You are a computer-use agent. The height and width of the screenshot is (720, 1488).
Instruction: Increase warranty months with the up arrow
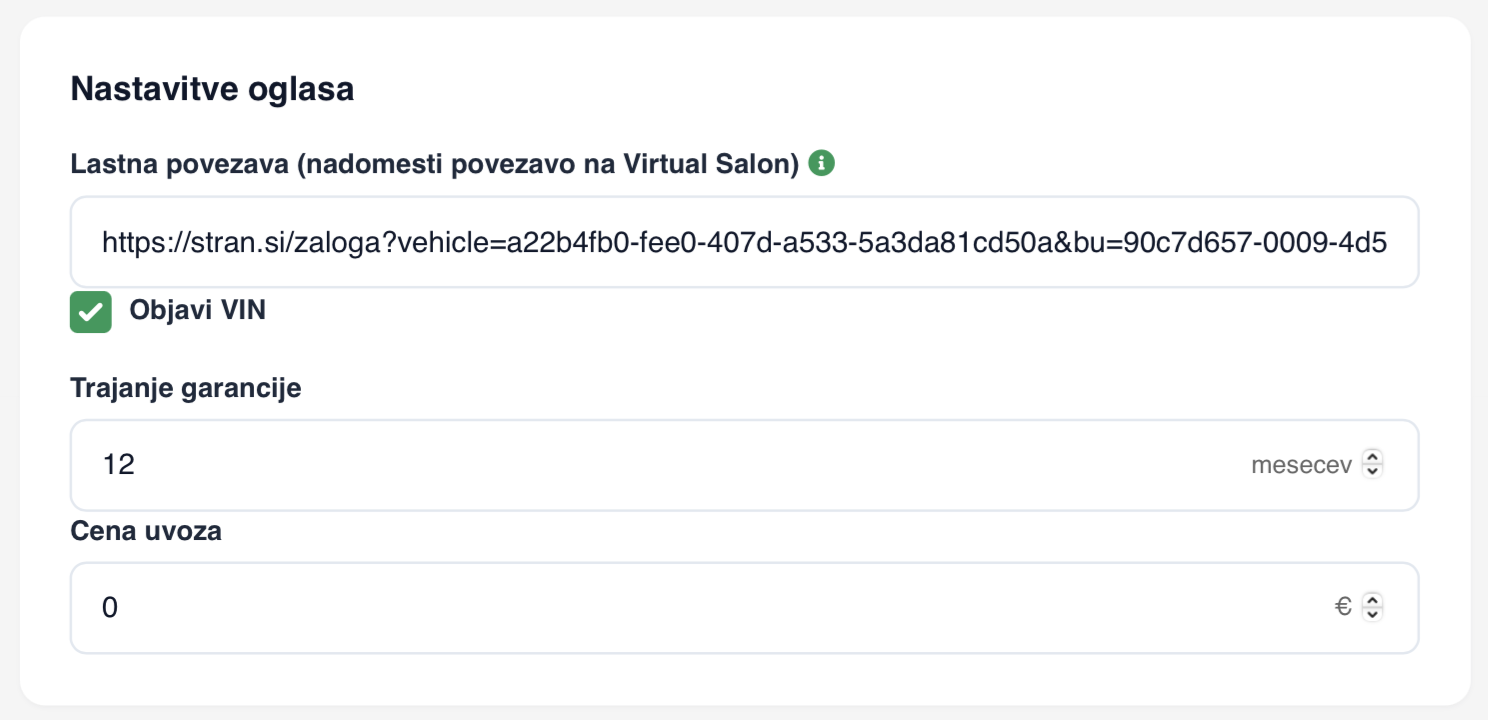click(x=1373, y=458)
